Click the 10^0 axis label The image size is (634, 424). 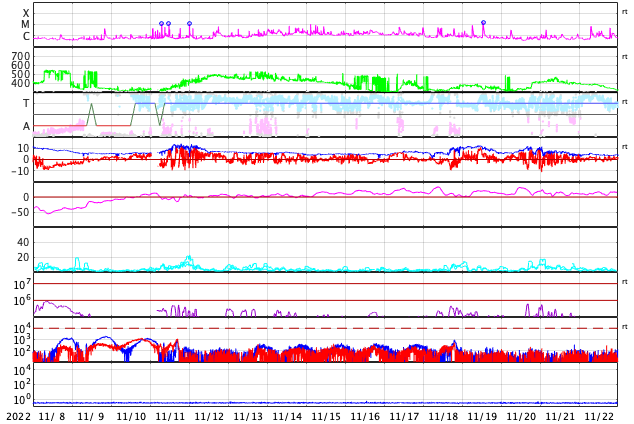[x=22, y=400]
